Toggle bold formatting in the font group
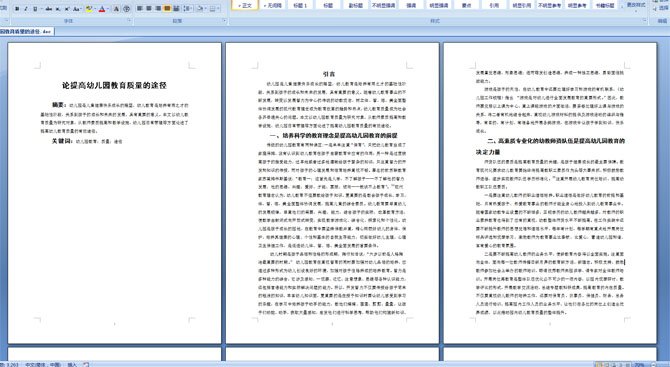This screenshot has width=670, height=367. [x=17, y=9]
